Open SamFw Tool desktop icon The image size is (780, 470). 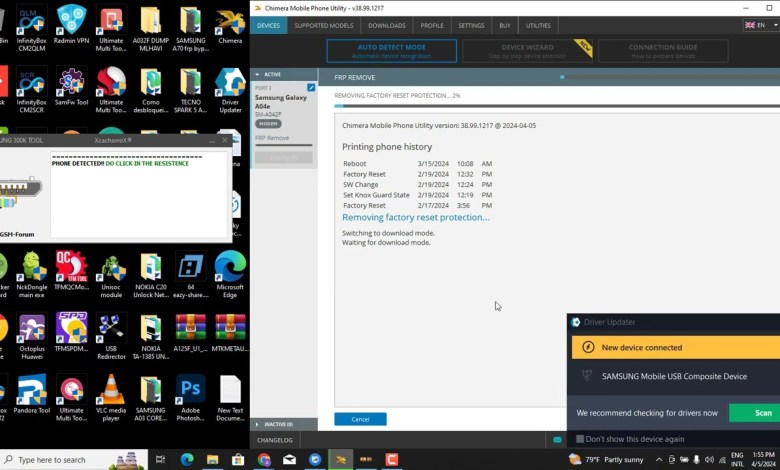coord(71,87)
